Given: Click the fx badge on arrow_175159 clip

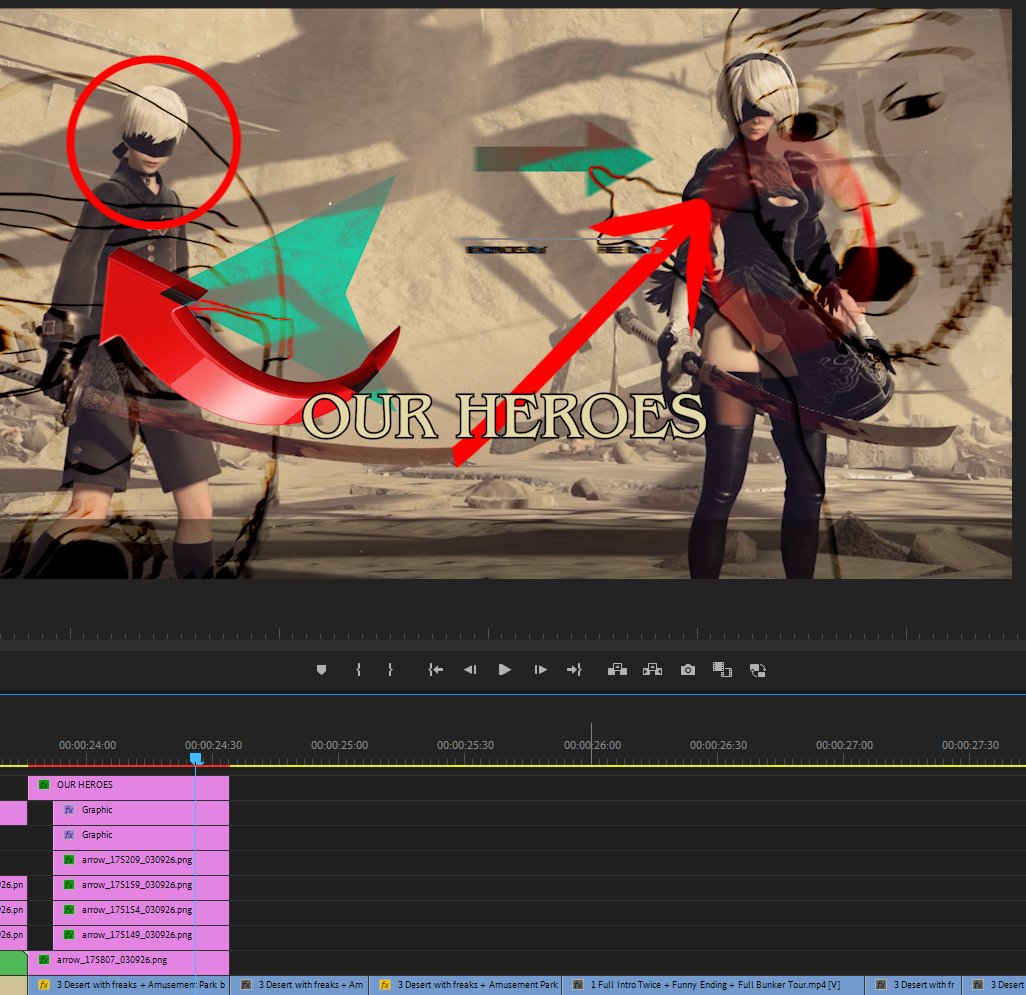Looking at the screenshot, I should 69,884.
